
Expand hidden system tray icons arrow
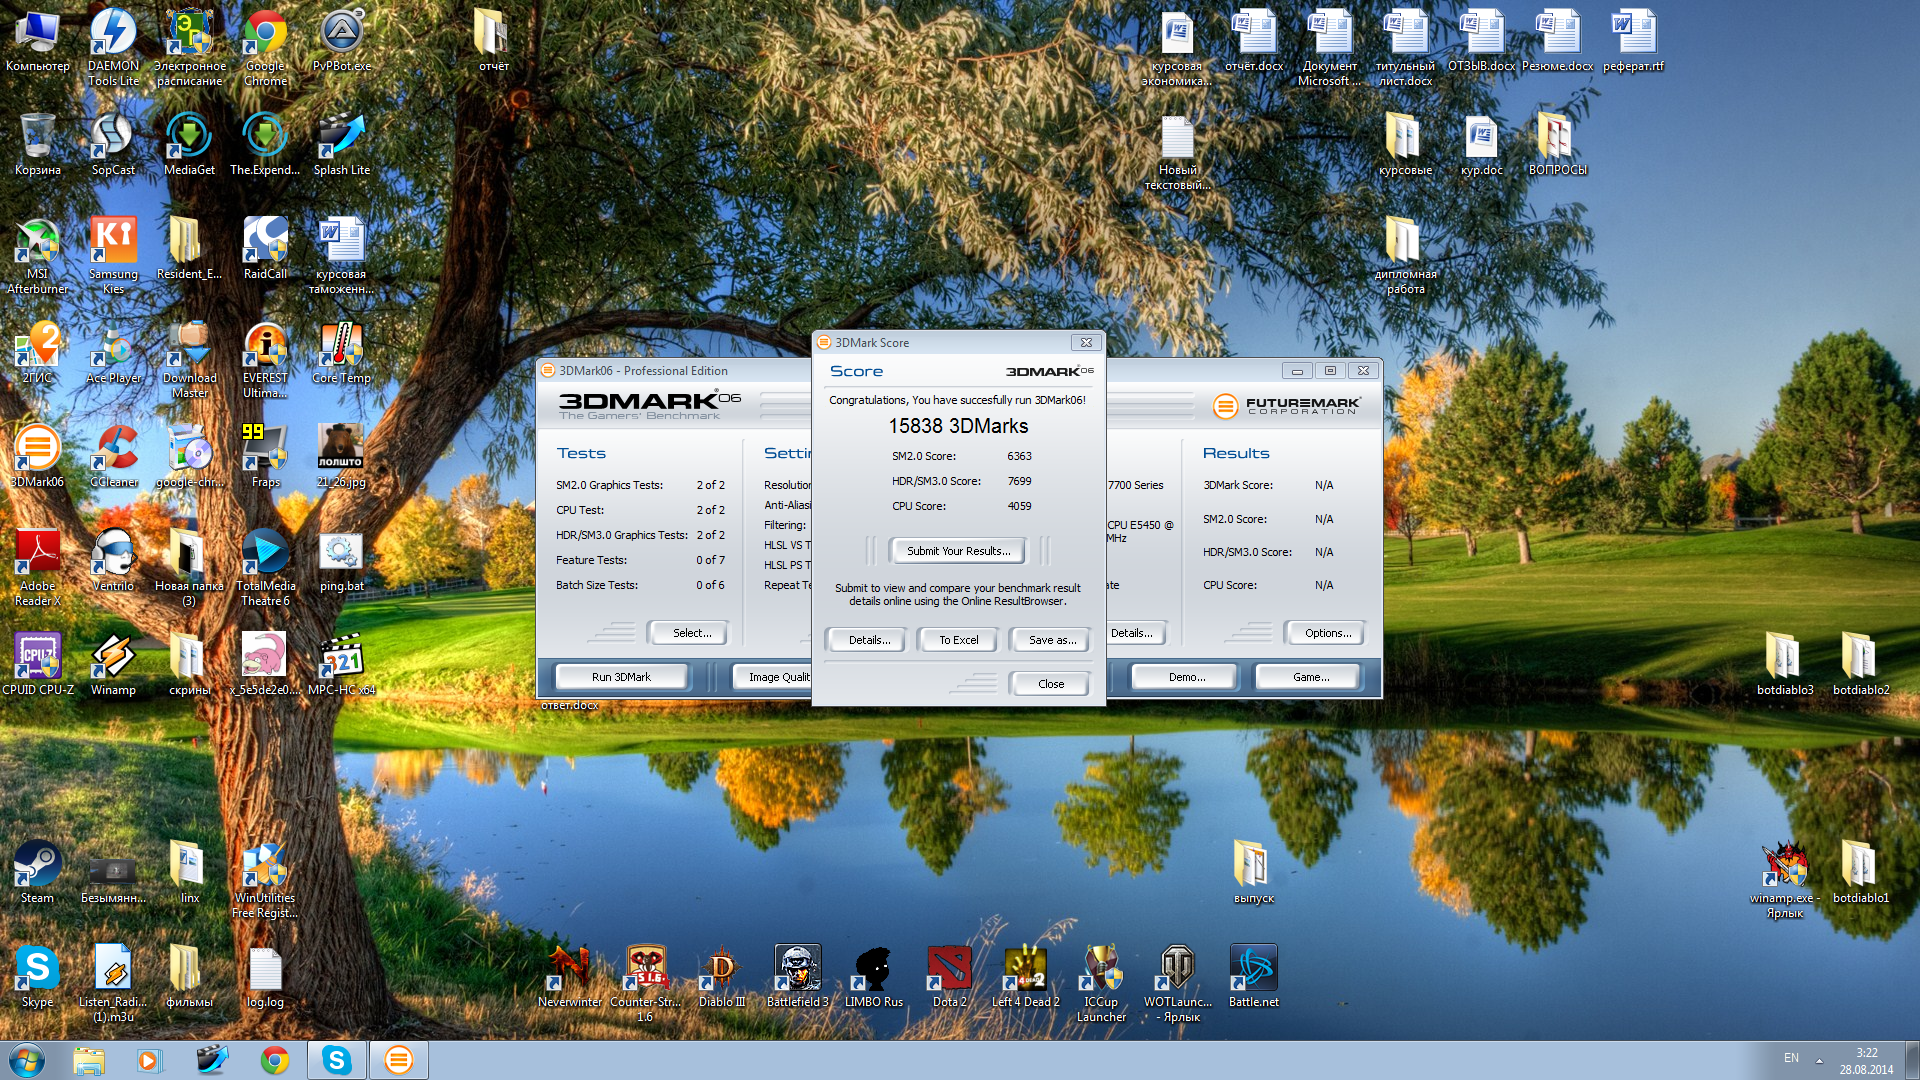click(x=1819, y=1060)
